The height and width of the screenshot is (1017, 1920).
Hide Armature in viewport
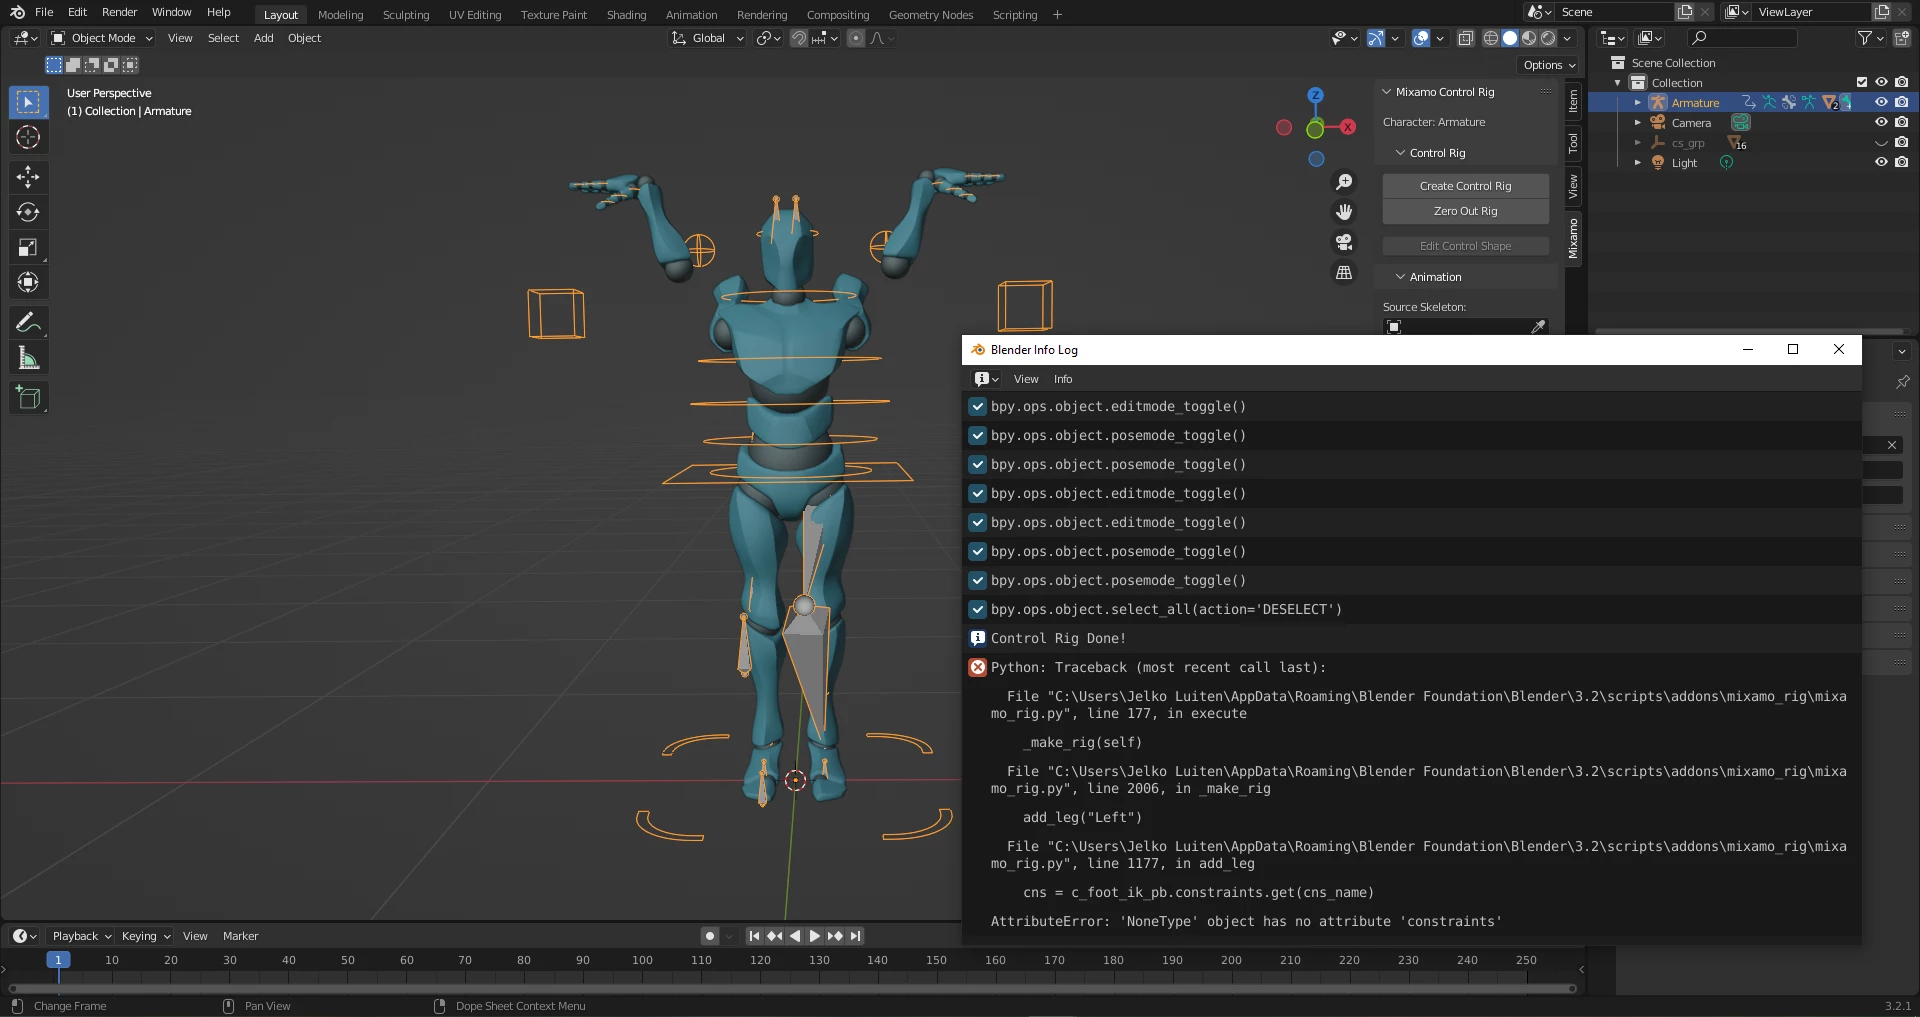coord(1881,102)
